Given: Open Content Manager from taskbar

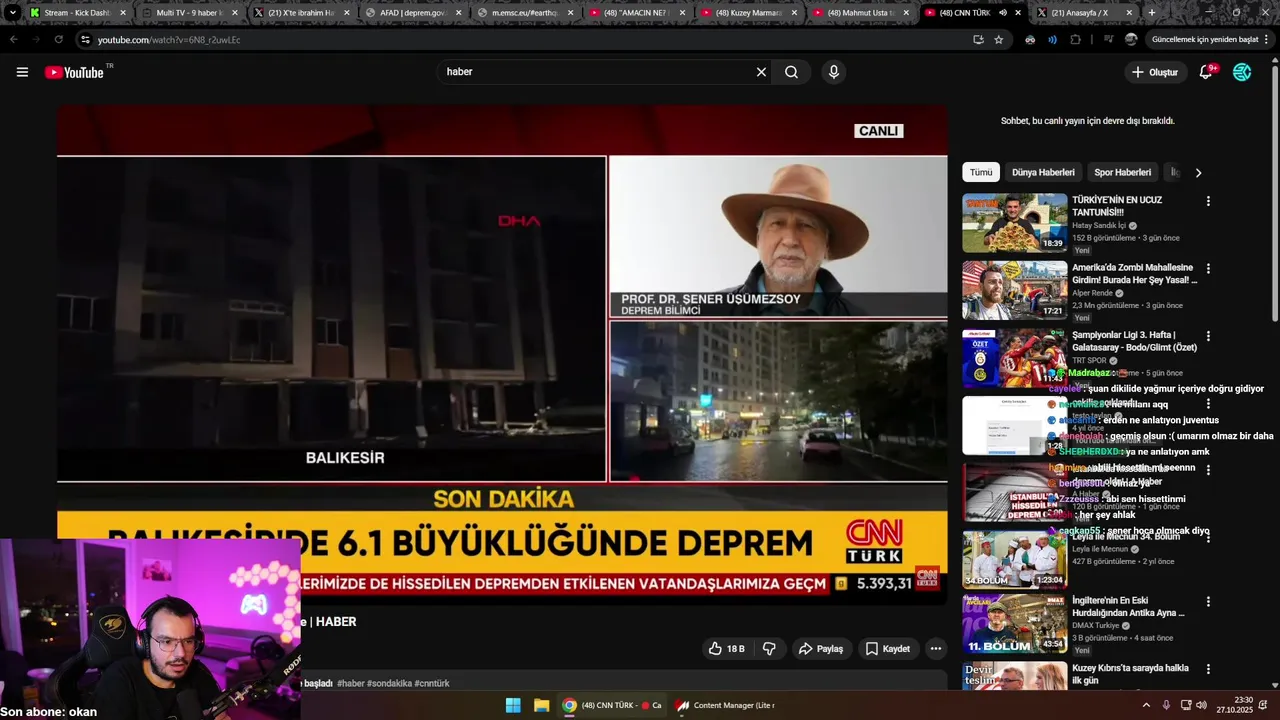Looking at the screenshot, I should pyautogui.click(x=725, y=705).
